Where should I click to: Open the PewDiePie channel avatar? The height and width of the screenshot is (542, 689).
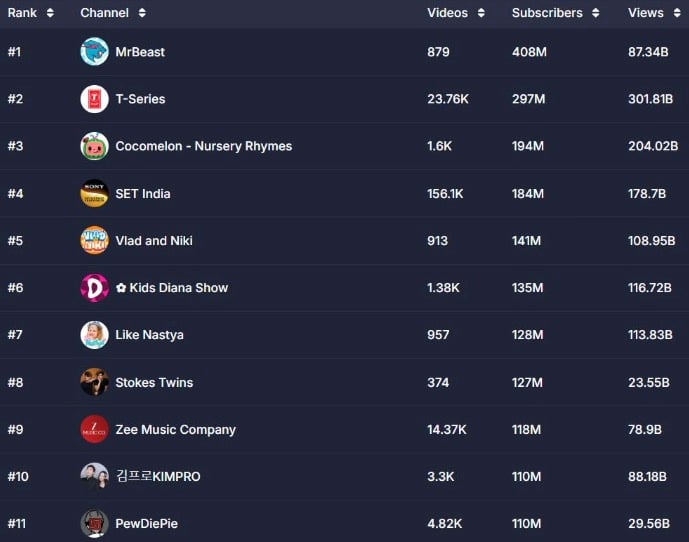point(94,523)
